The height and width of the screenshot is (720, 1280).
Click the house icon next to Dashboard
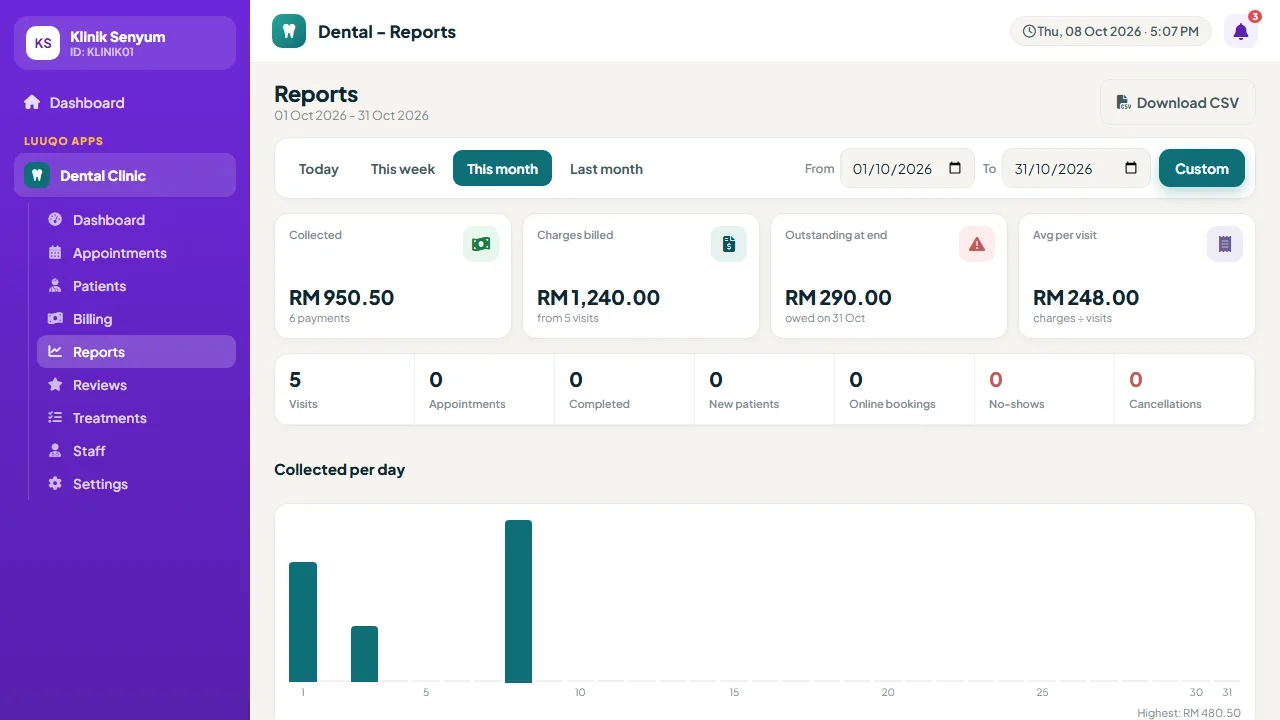(32, 102)
